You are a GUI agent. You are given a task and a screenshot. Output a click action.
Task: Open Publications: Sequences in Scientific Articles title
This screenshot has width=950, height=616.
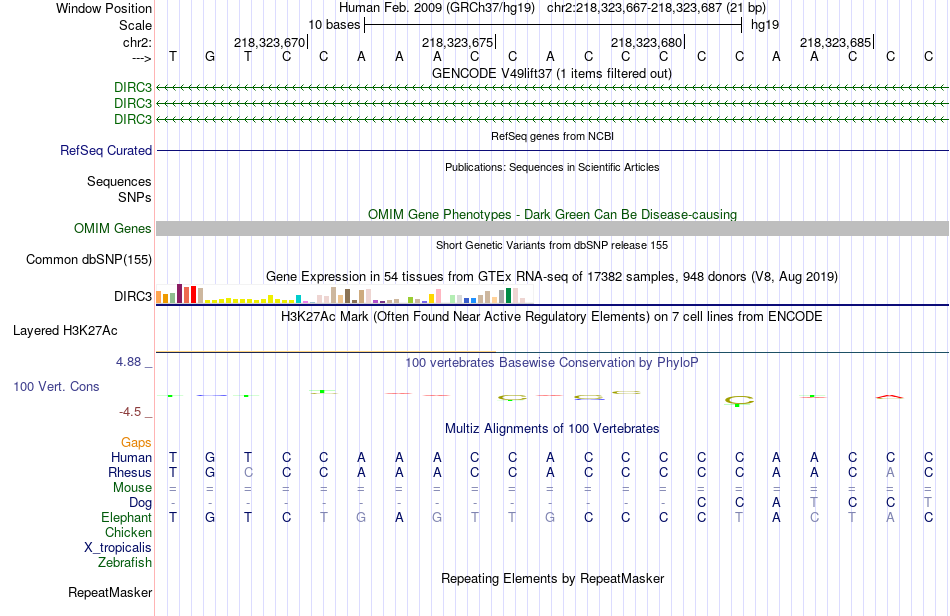pos(552,167)
